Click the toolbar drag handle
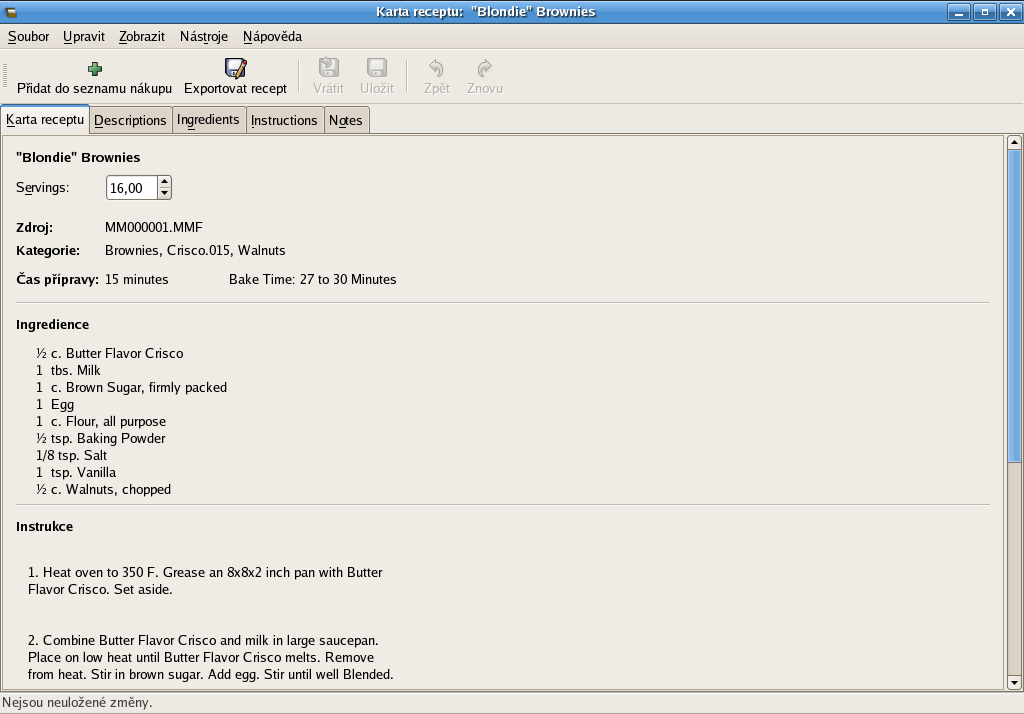Screen dimensions: 1024x714 [x=5, y=76]
